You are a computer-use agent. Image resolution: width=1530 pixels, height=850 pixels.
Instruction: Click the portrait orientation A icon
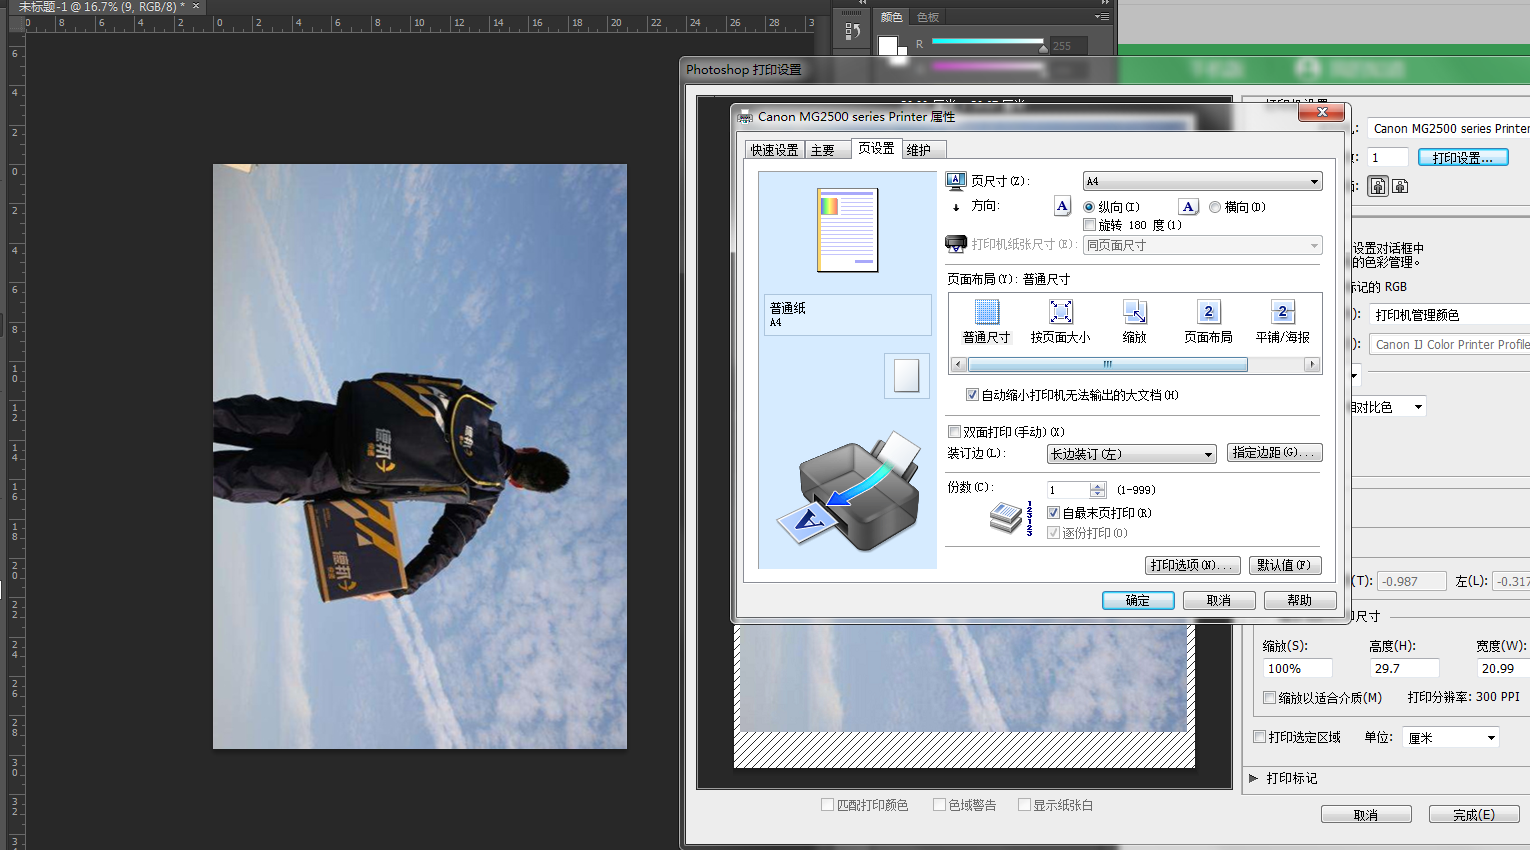[1063, 206]
